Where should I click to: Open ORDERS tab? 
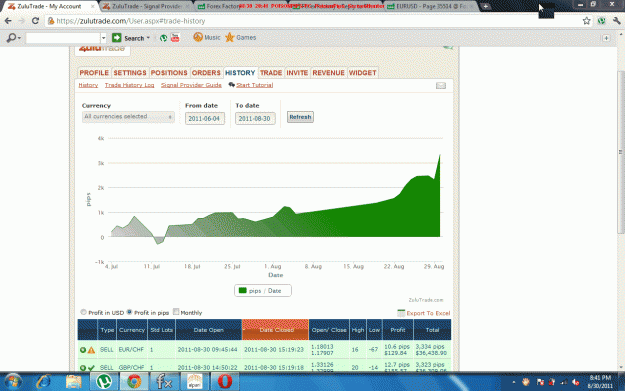[206, 73]
